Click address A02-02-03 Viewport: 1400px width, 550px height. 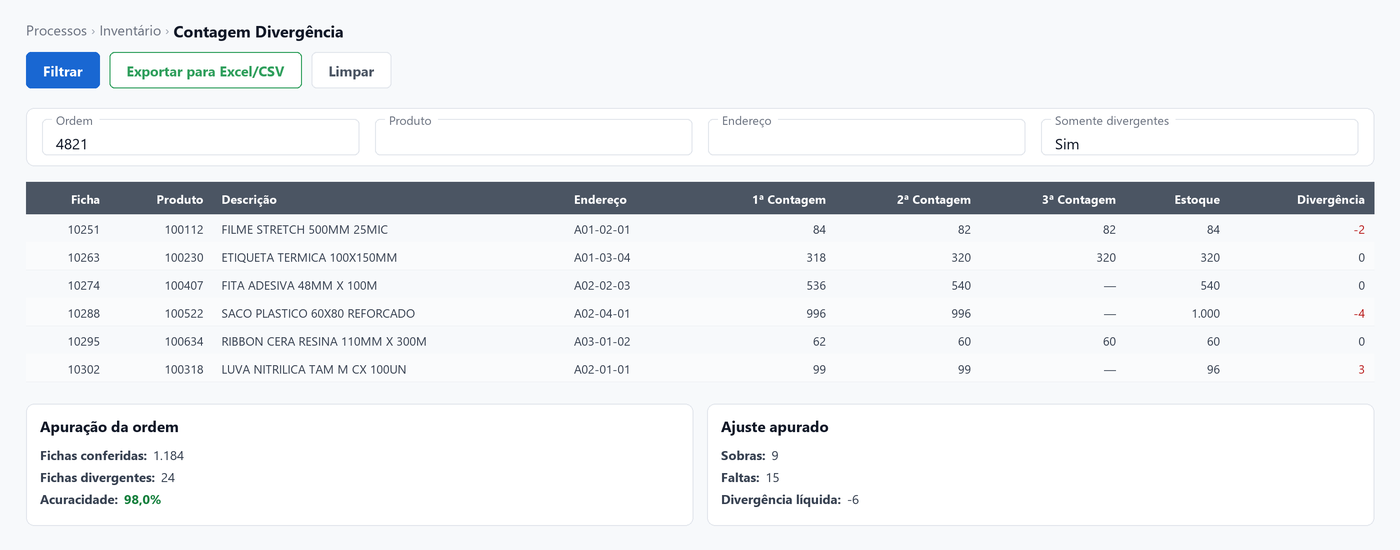pos(602,285)
